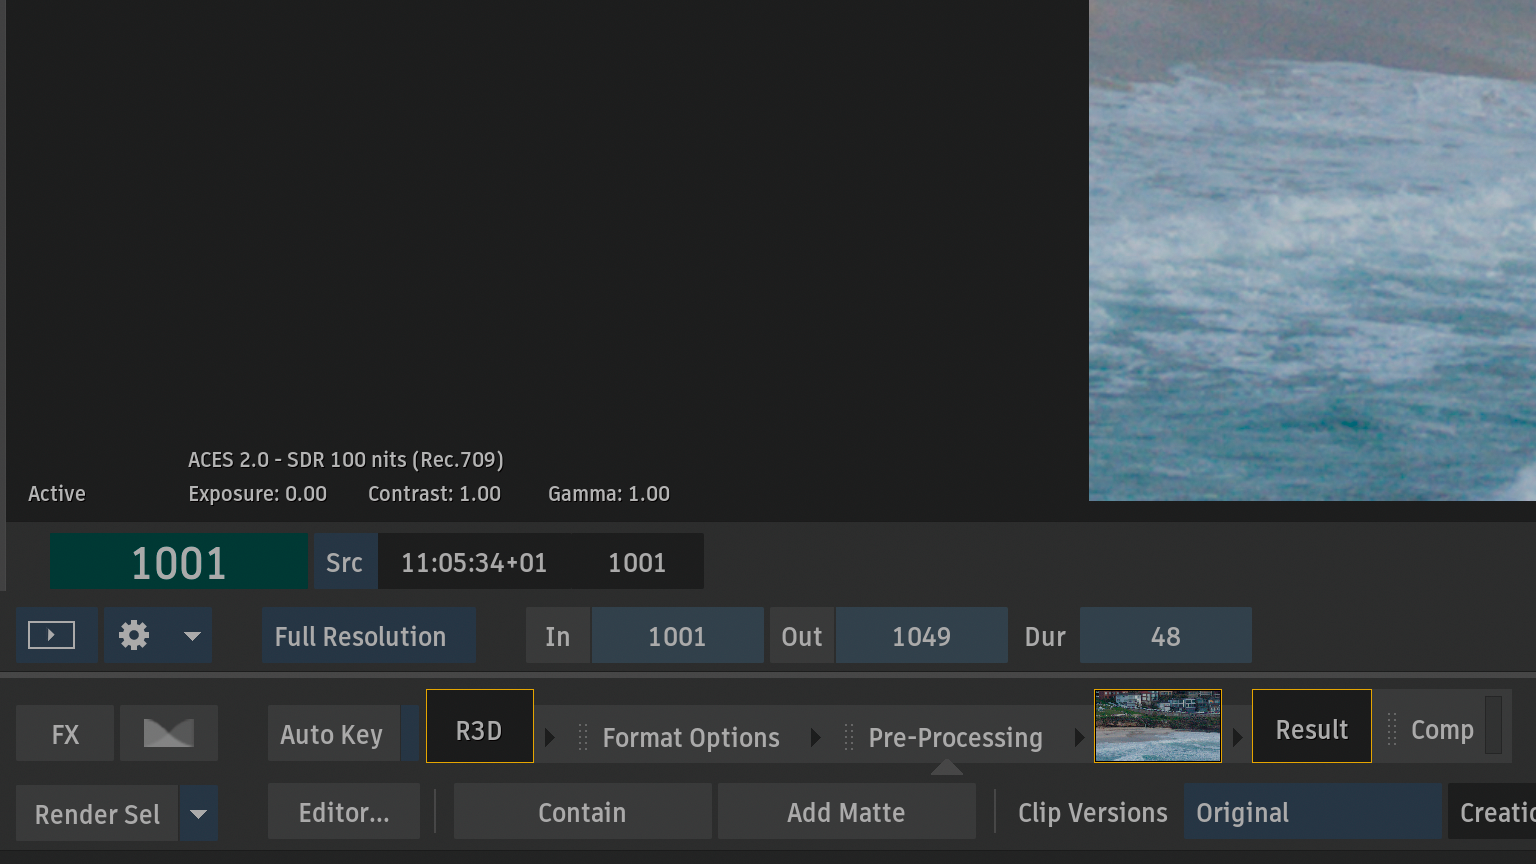Expand the dropdown arrow beside the gear

pos(192,636)
